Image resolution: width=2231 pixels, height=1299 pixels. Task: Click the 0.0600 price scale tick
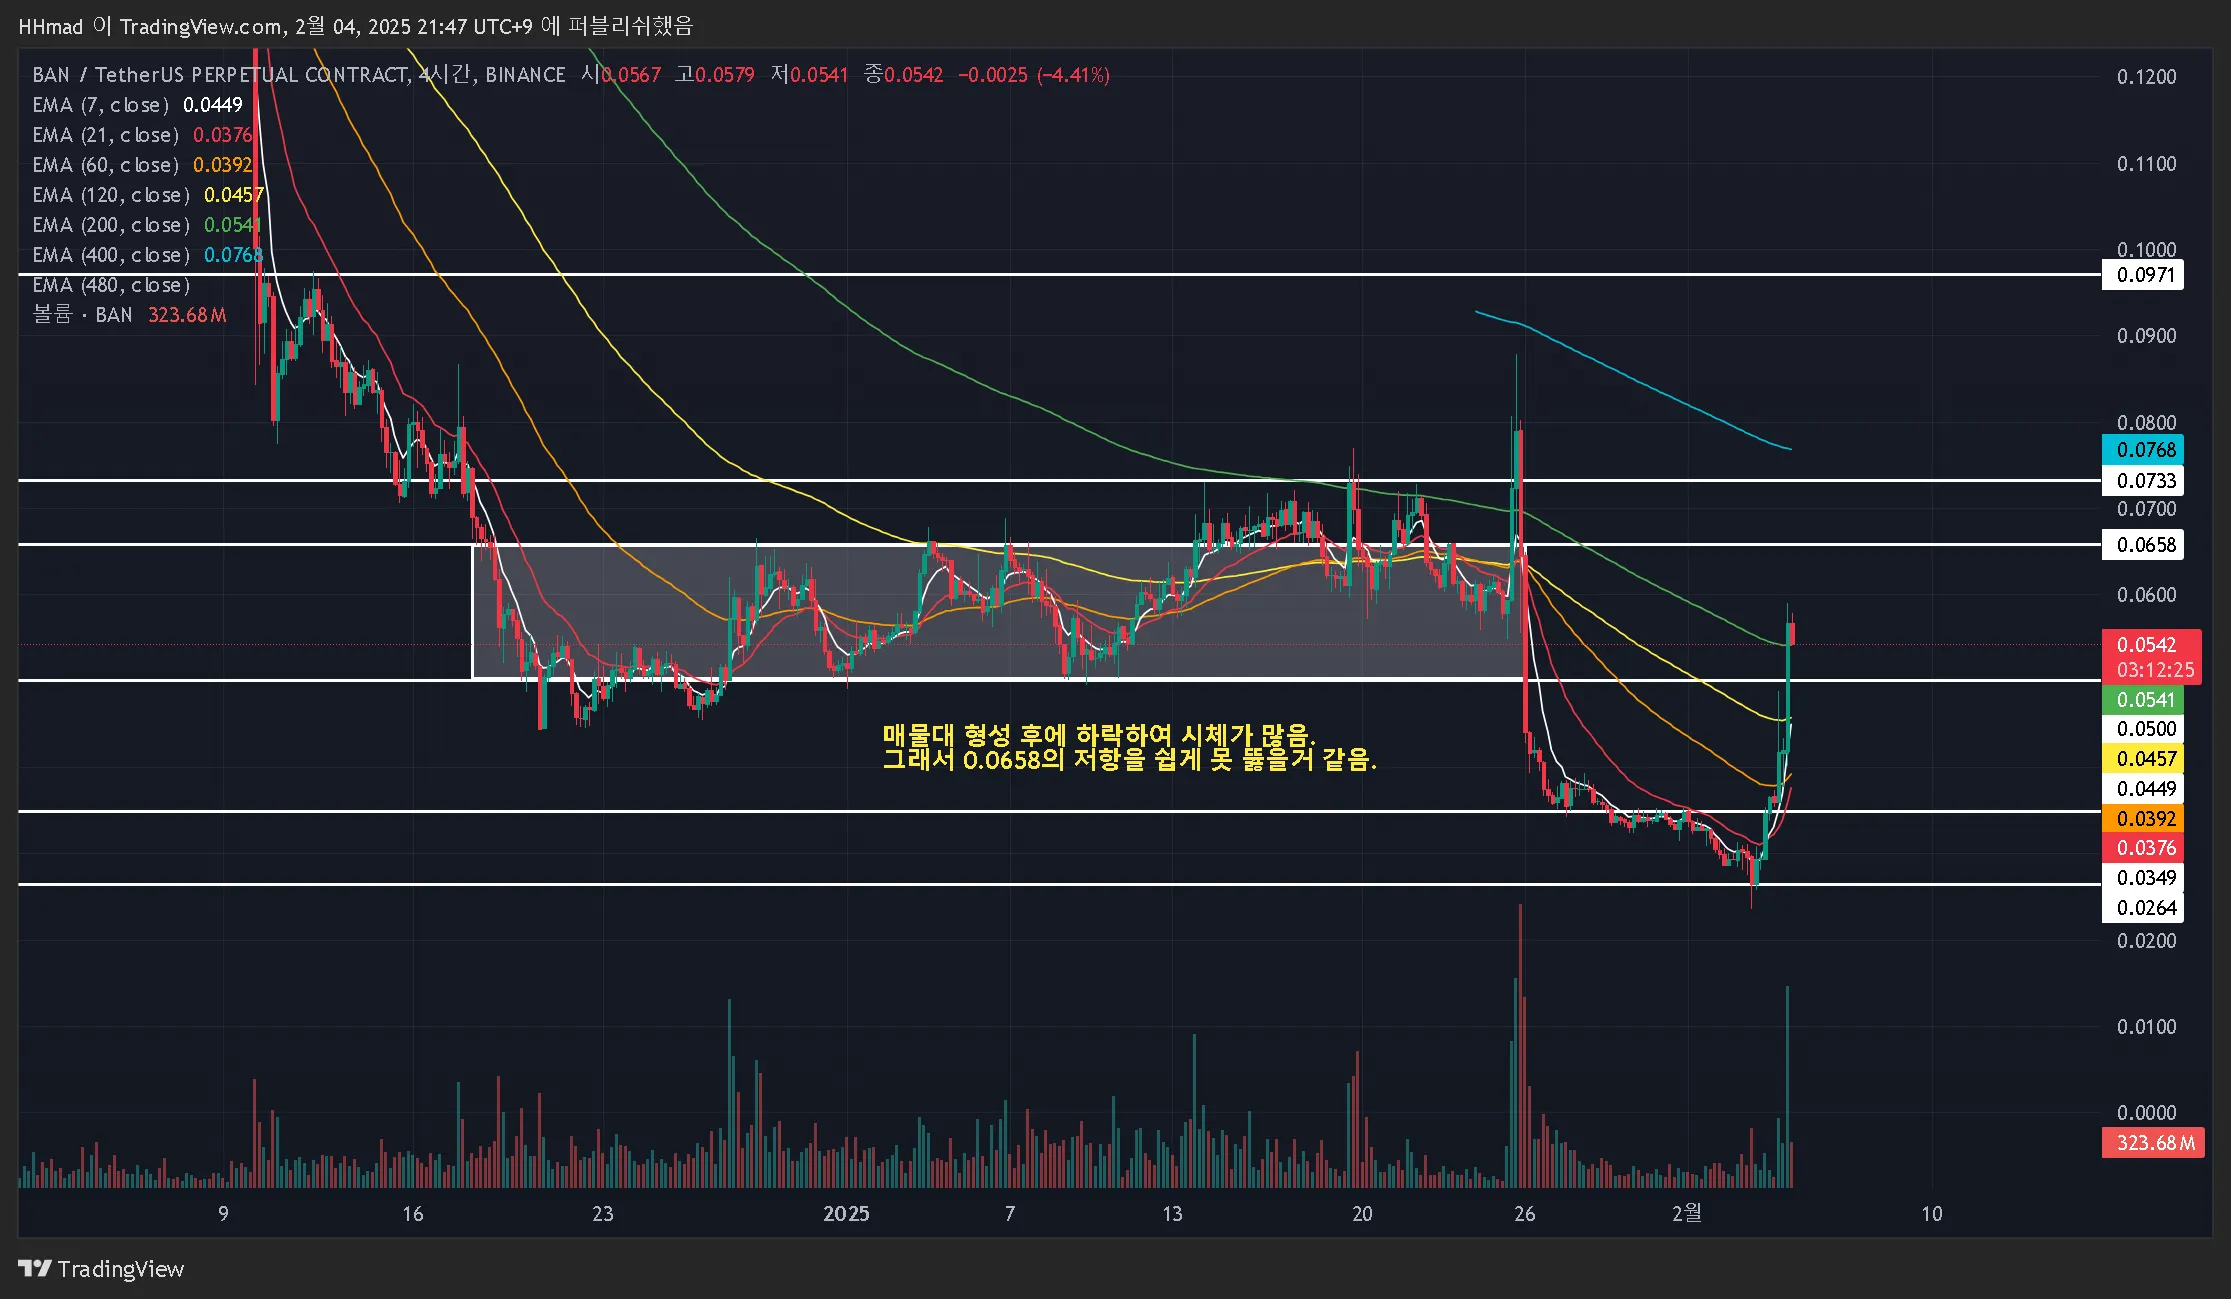click(2146, 595)
